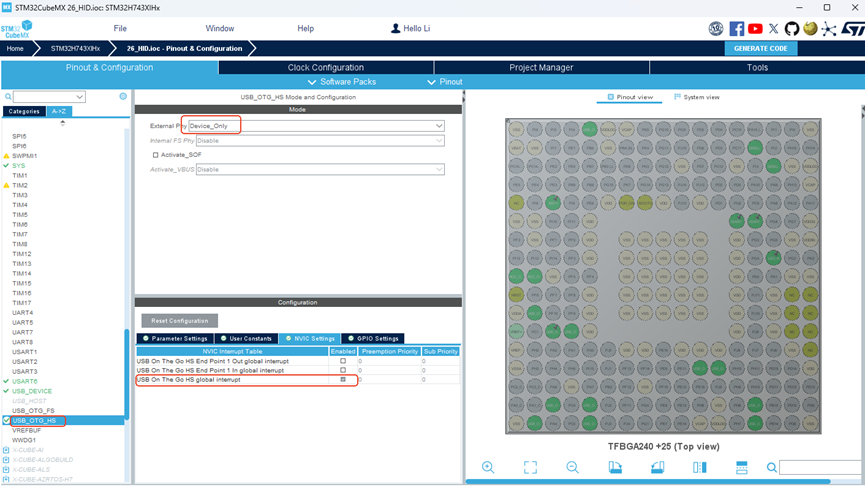This screenshot has width=865, height=487.
Task: Select USART6 in peripheral list
Action: click(25, 381)
